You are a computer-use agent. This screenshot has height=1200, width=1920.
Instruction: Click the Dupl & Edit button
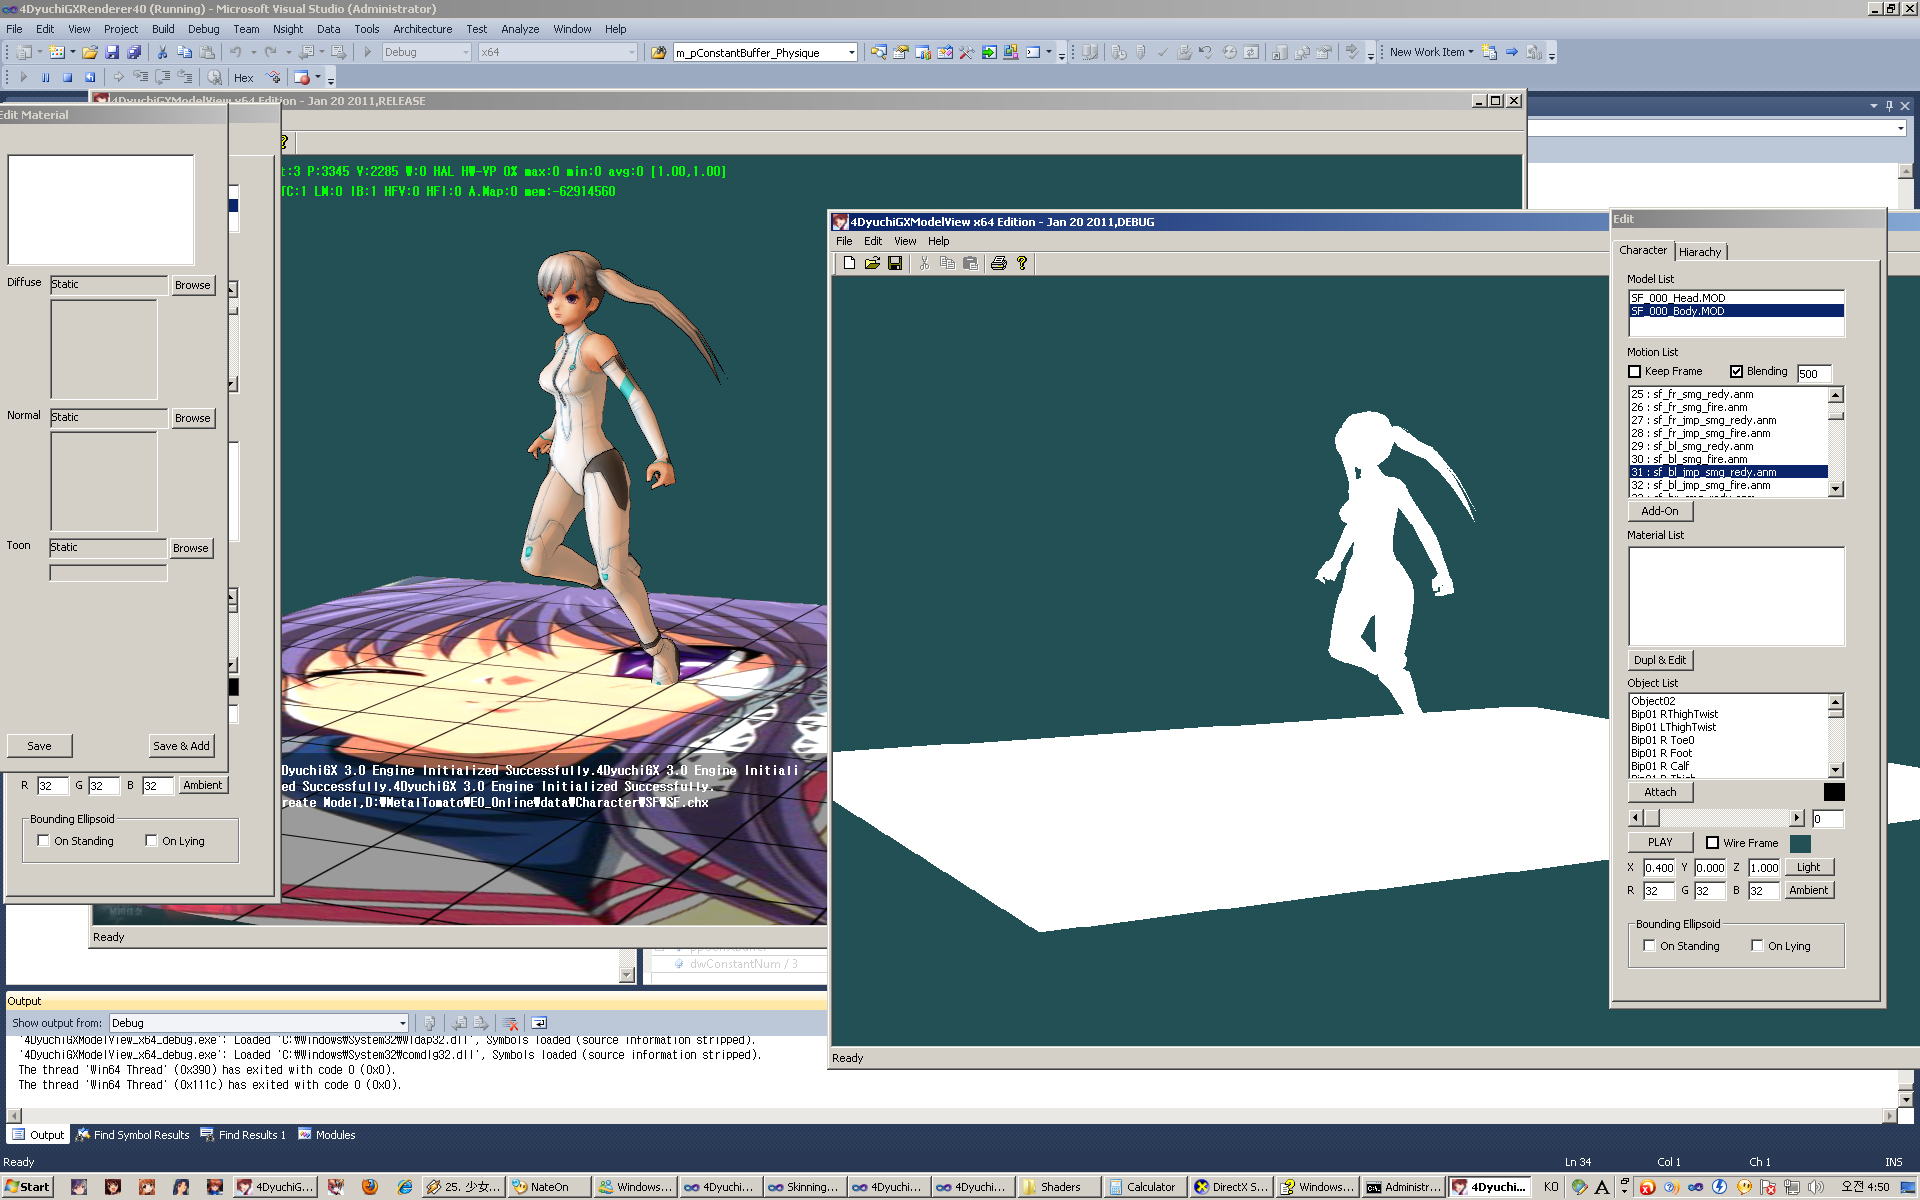1659,660
